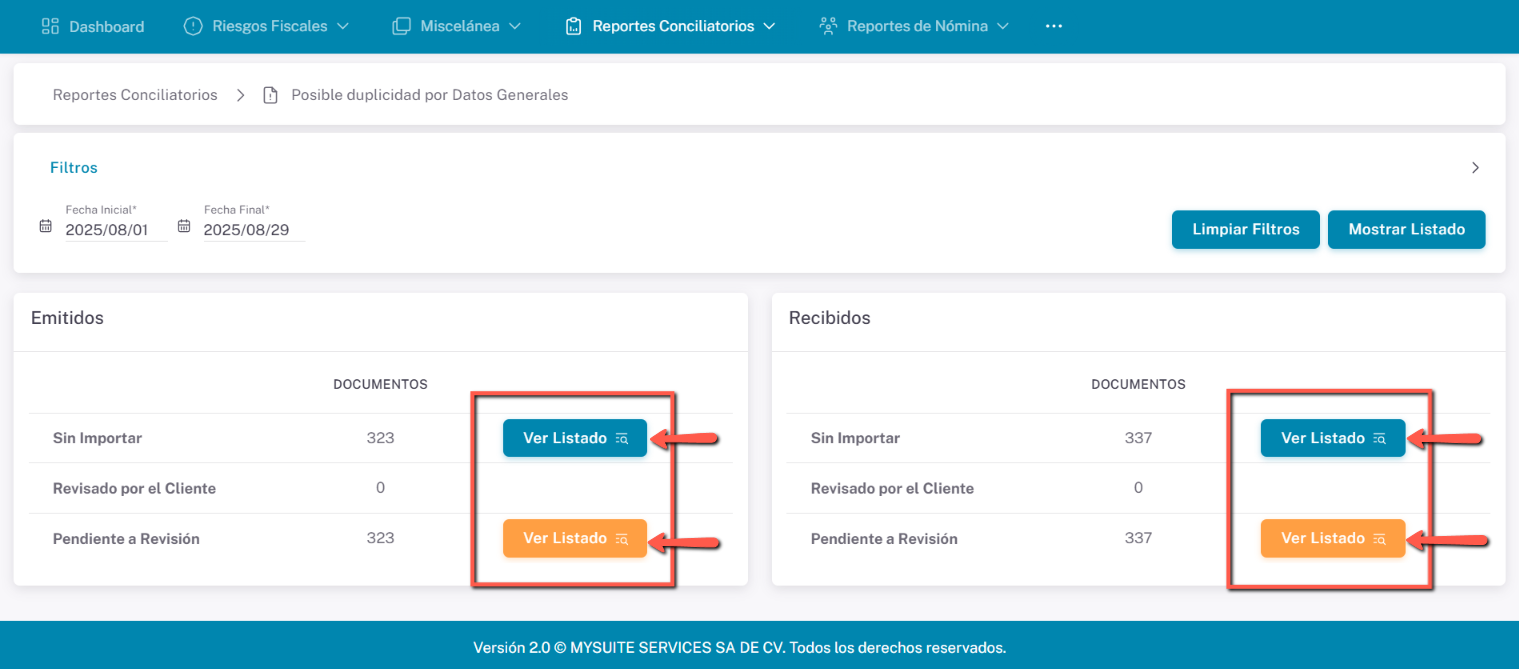Click the Miscelánea stacked pages icon
This screenshot has height=669, width=1519.
coord(401,26)
